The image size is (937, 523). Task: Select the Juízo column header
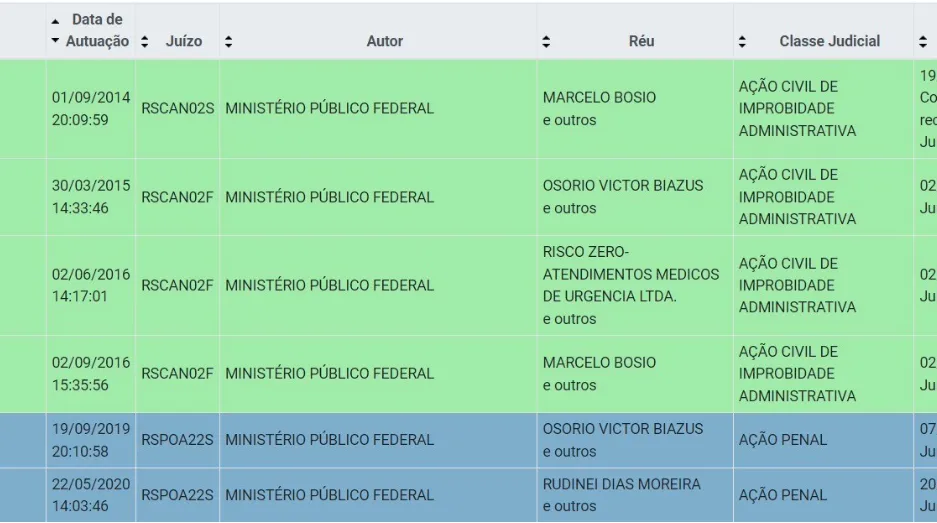pyautogui.click(x=183, y=41)
